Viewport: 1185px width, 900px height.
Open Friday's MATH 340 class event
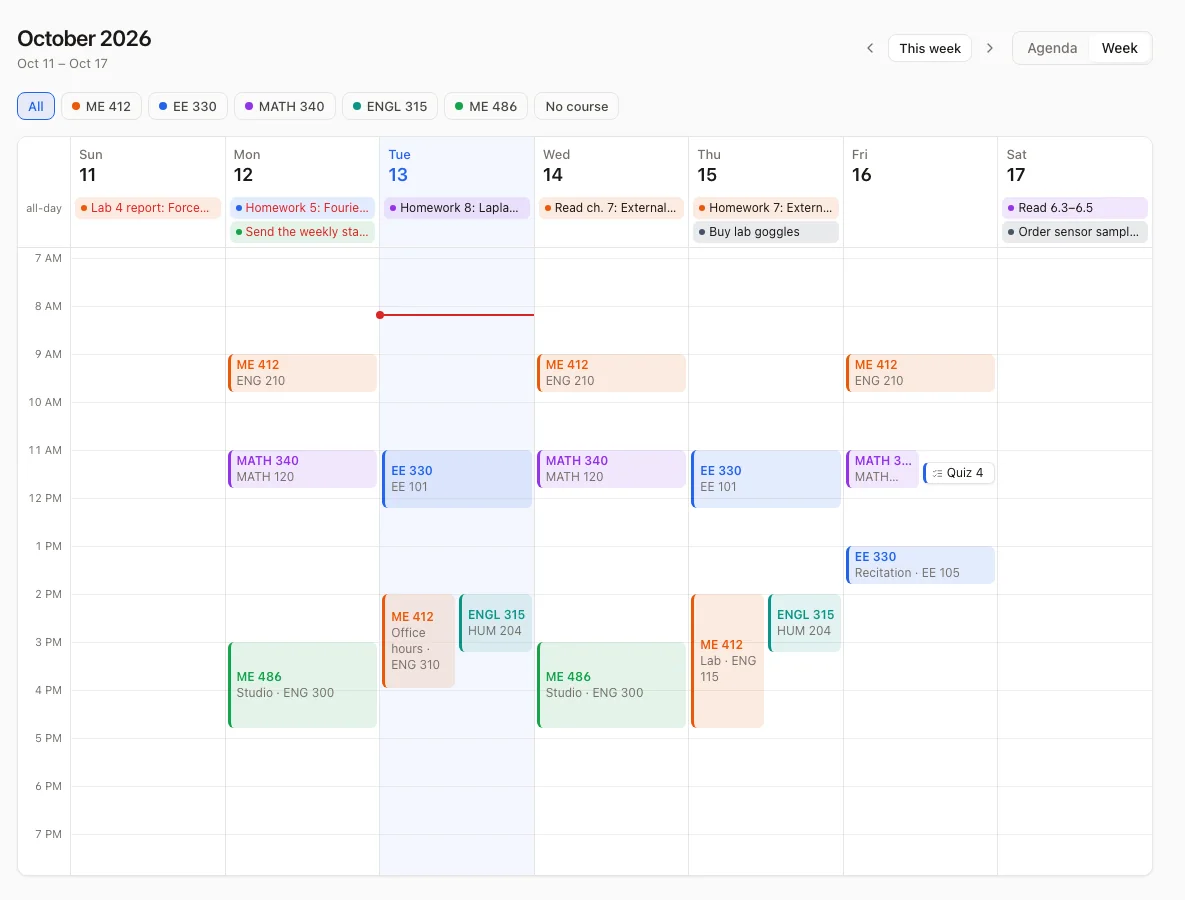point(882,469)
